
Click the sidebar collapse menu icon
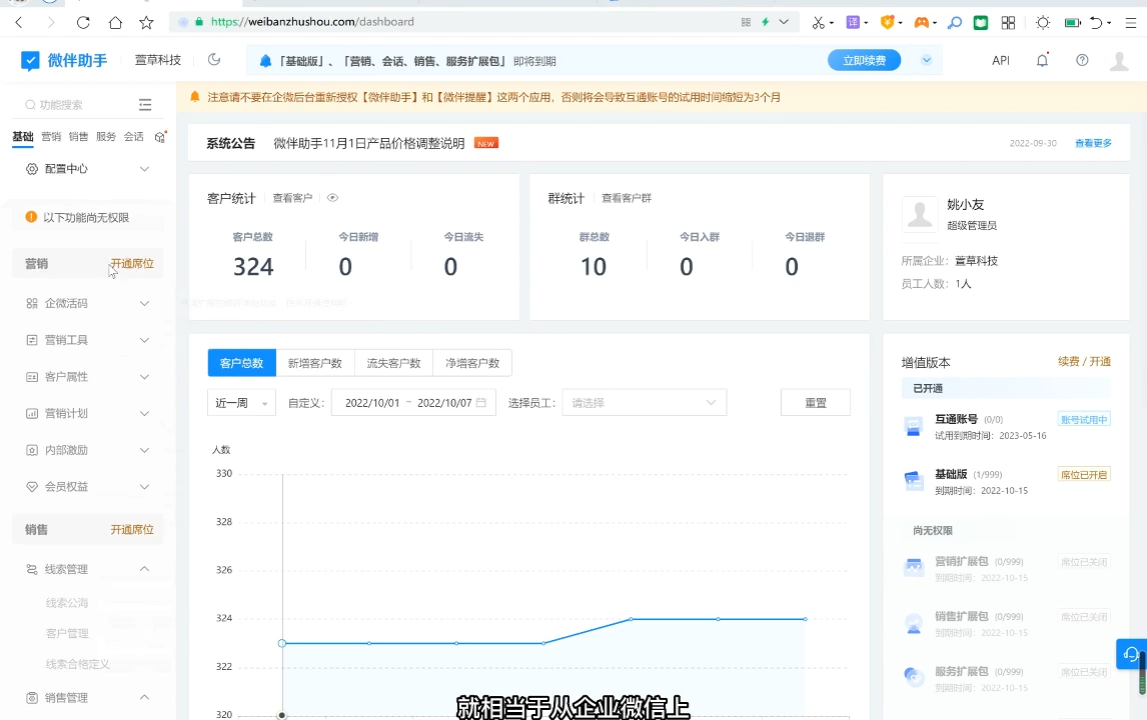pyautogui.click(x=145, y=105)
